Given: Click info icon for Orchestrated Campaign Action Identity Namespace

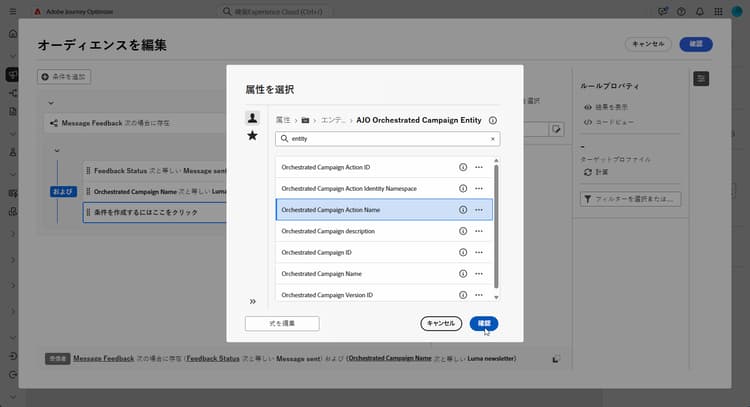Looking at the screenshot, I should click(463, 188).
